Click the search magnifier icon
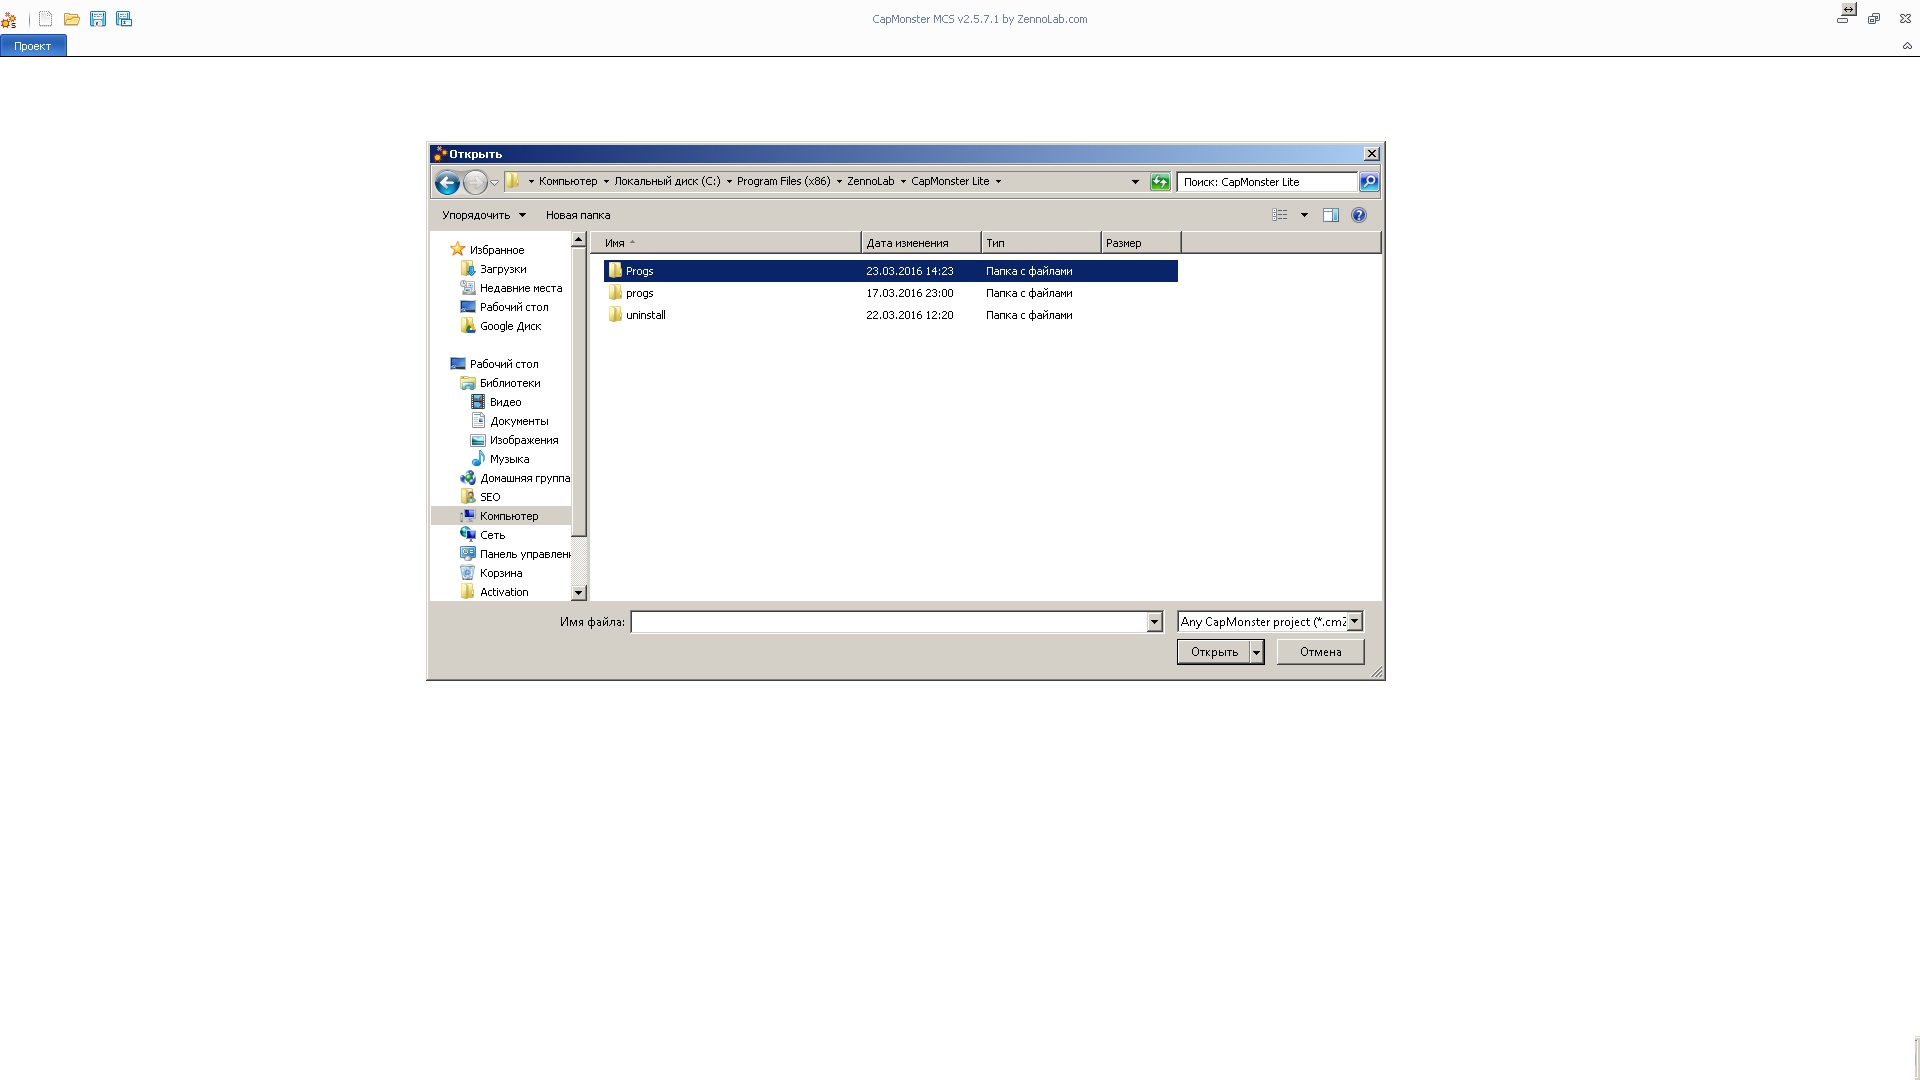This screenshot has width=1920, height=1080. [x=1369, y=182]
